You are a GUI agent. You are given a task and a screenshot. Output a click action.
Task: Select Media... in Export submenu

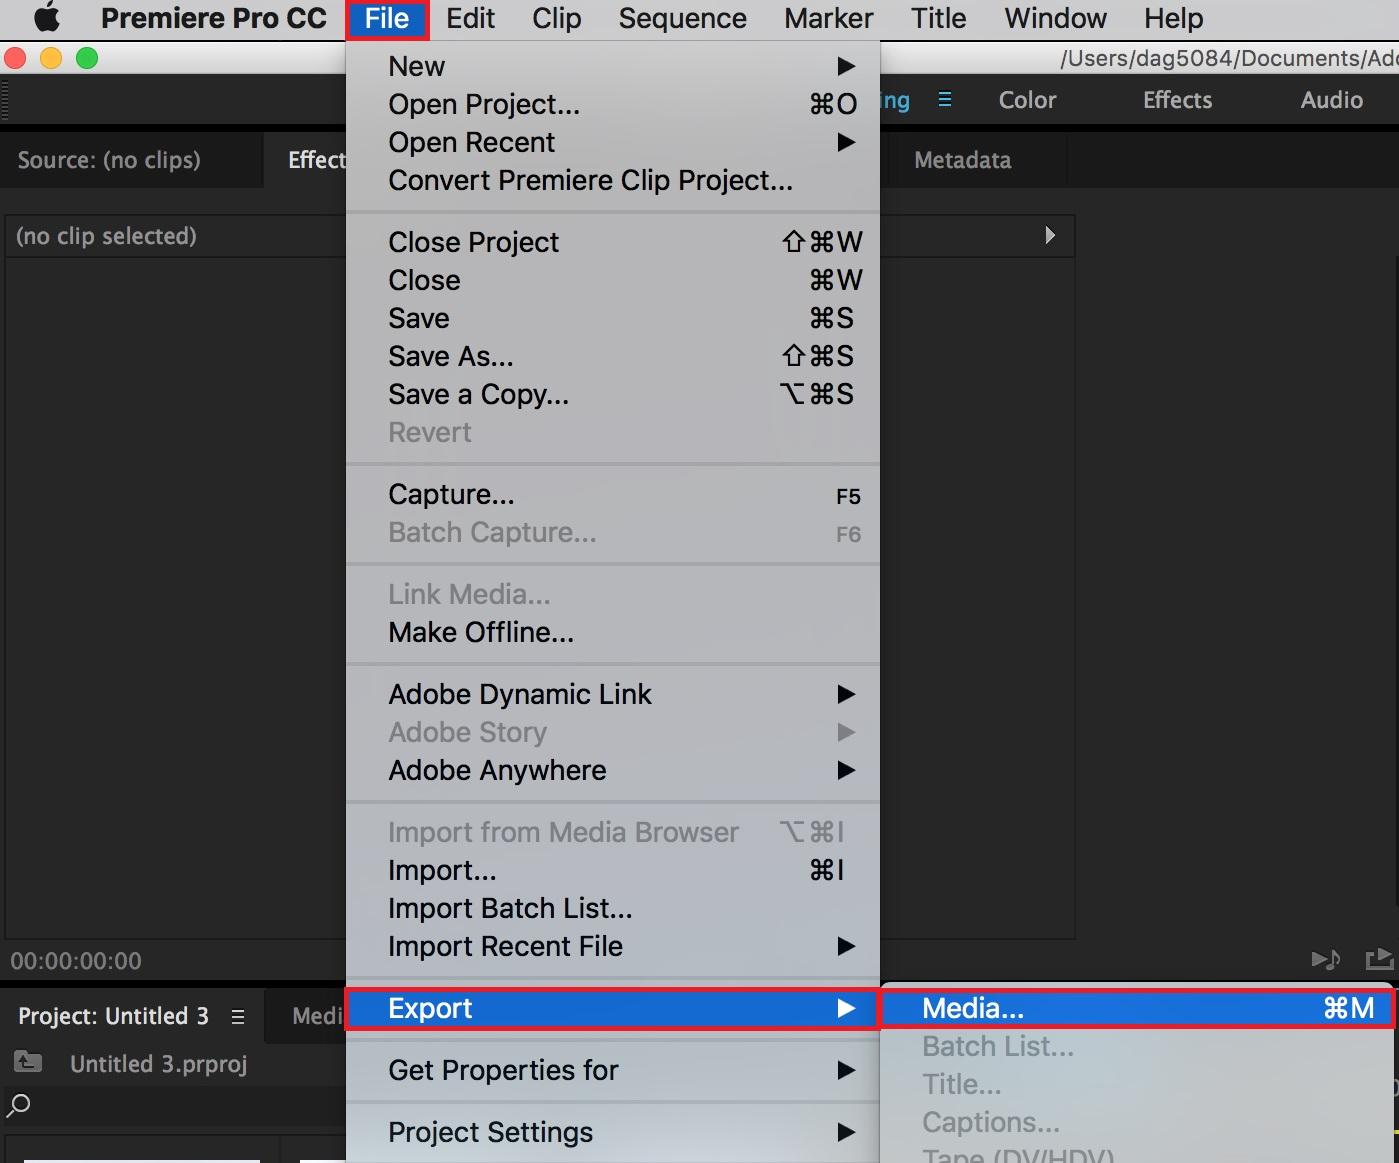coord(1137,1008)
